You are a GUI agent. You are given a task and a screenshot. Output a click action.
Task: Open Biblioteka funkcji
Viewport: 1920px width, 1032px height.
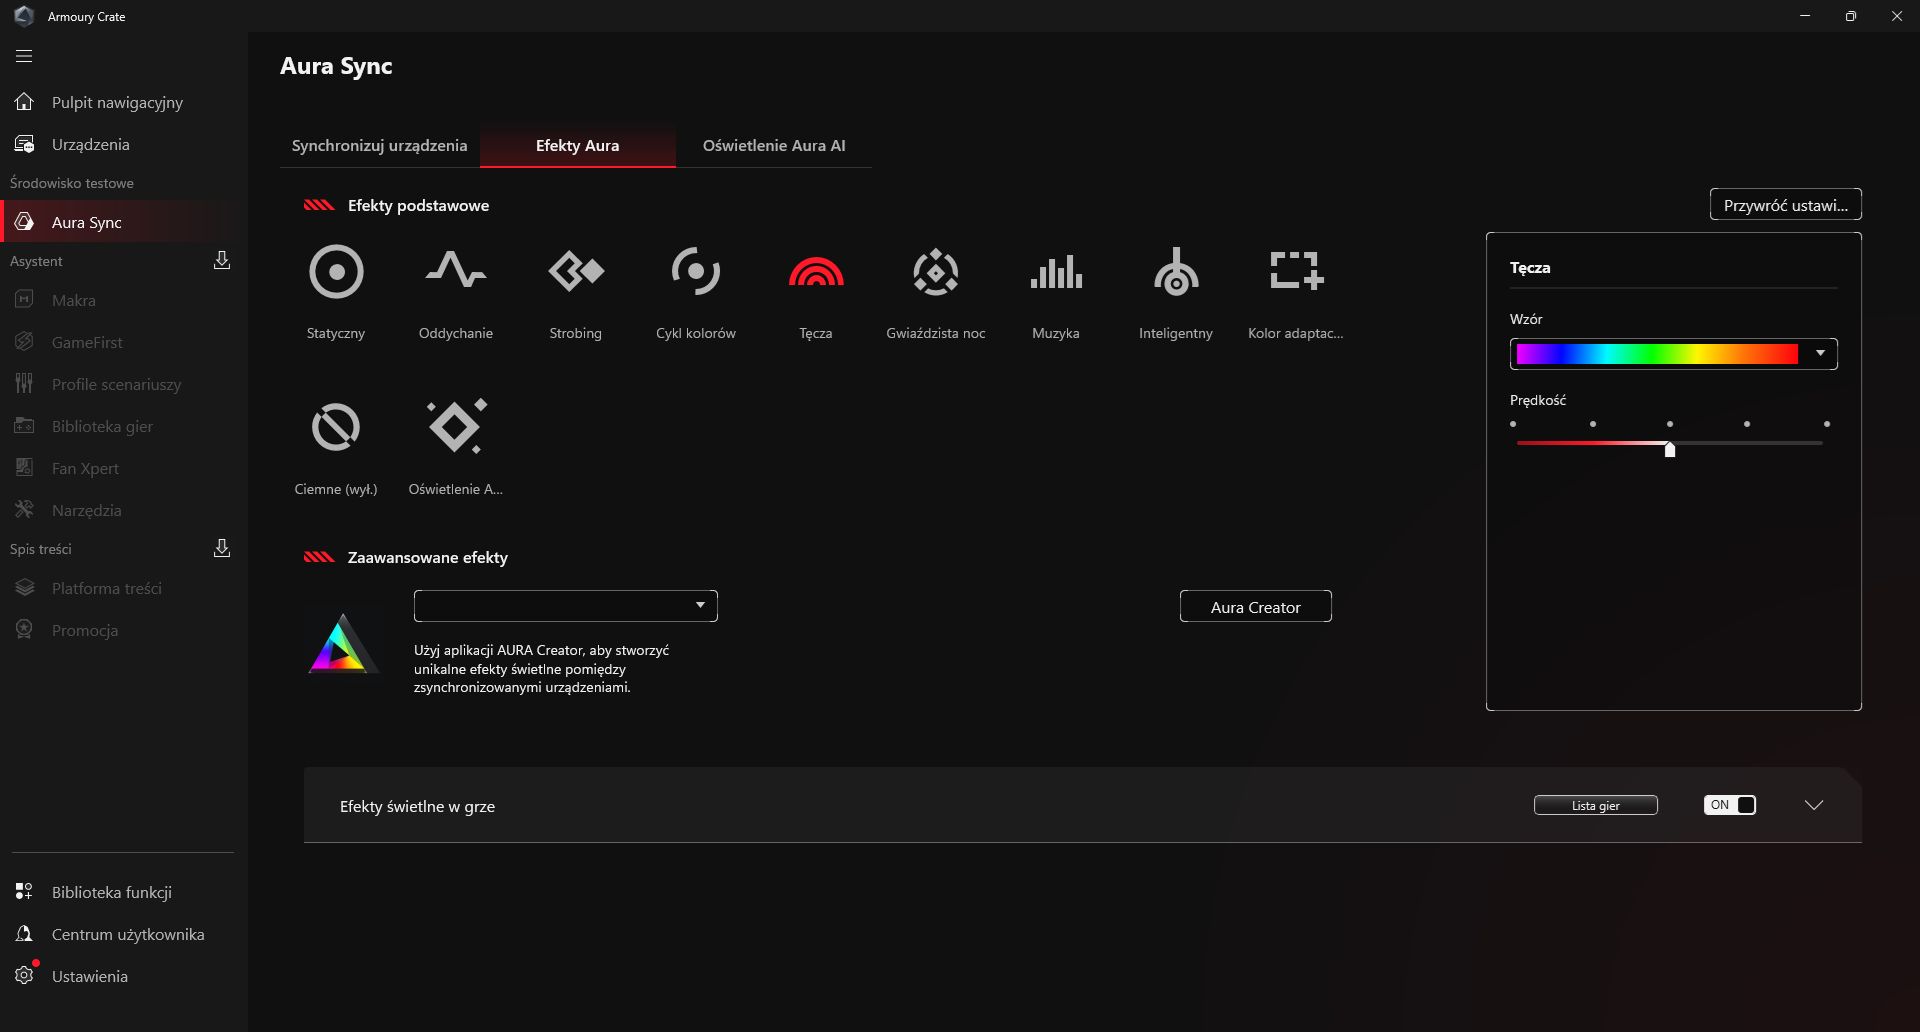tap(124, 892)
